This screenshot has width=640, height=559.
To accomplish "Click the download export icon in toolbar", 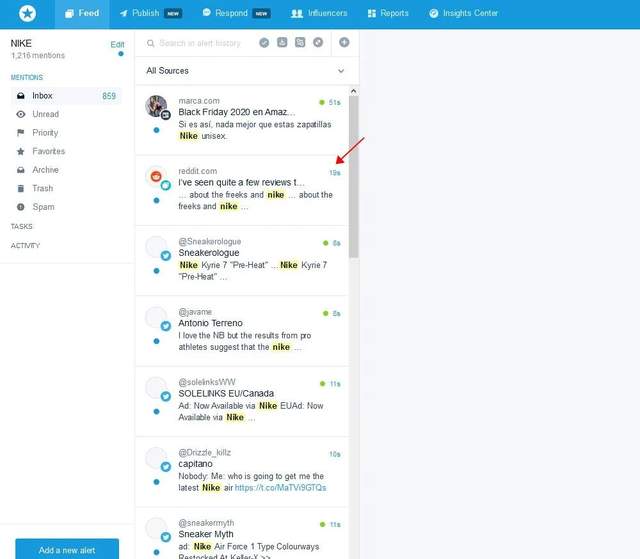I will [282, 42].
